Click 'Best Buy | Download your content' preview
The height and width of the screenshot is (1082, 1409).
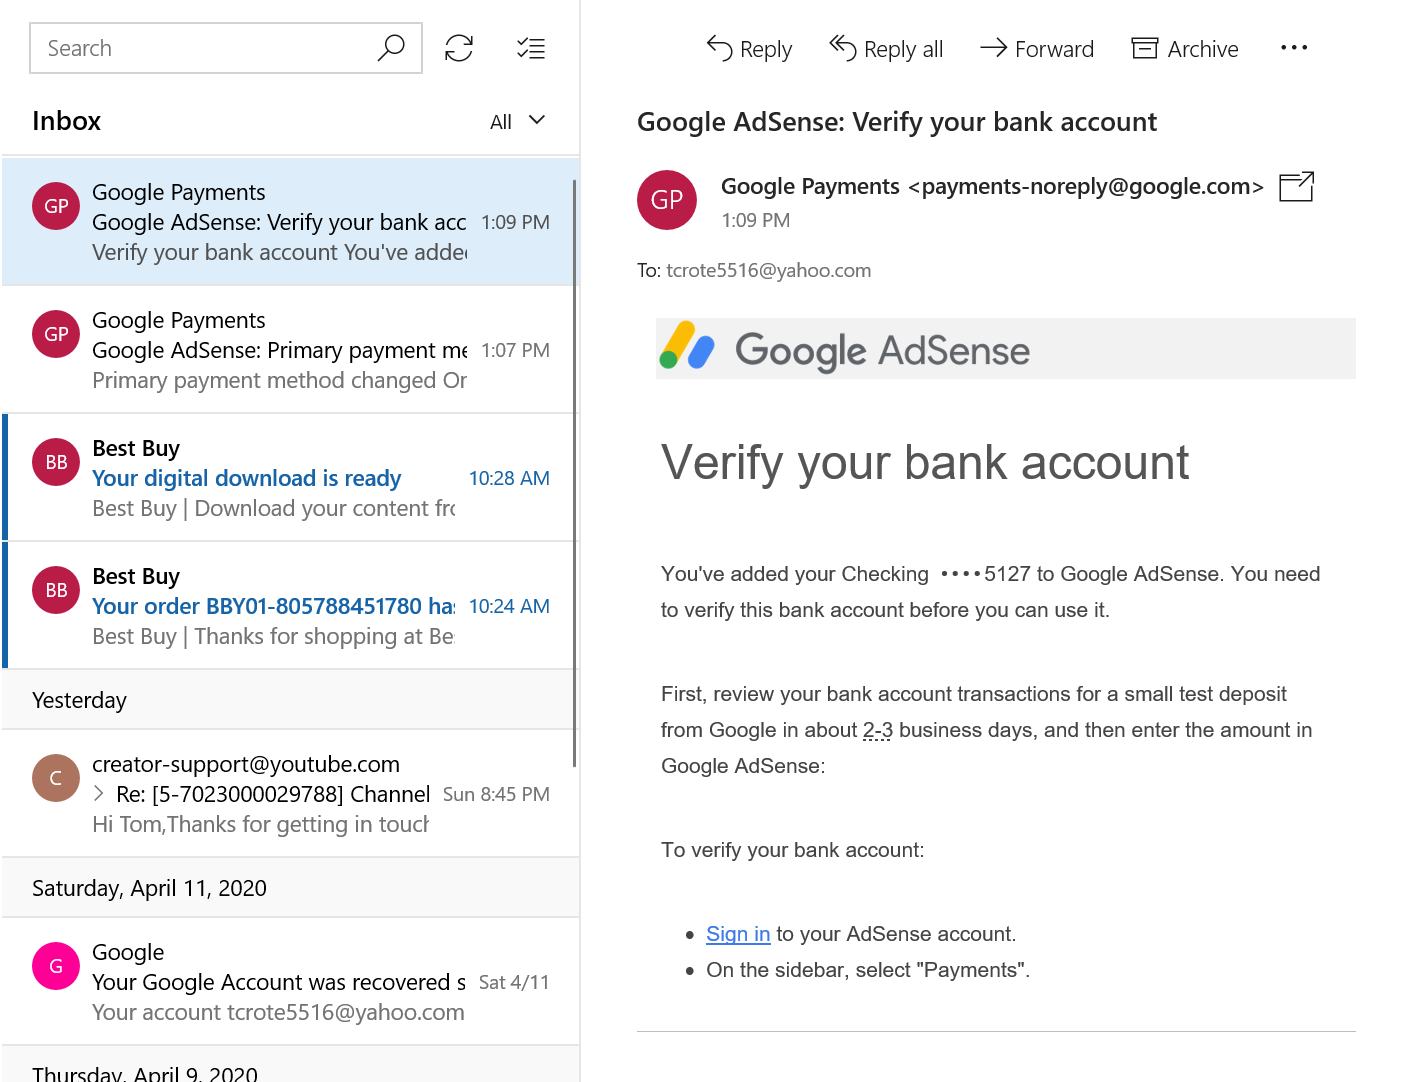coord(274,508)
